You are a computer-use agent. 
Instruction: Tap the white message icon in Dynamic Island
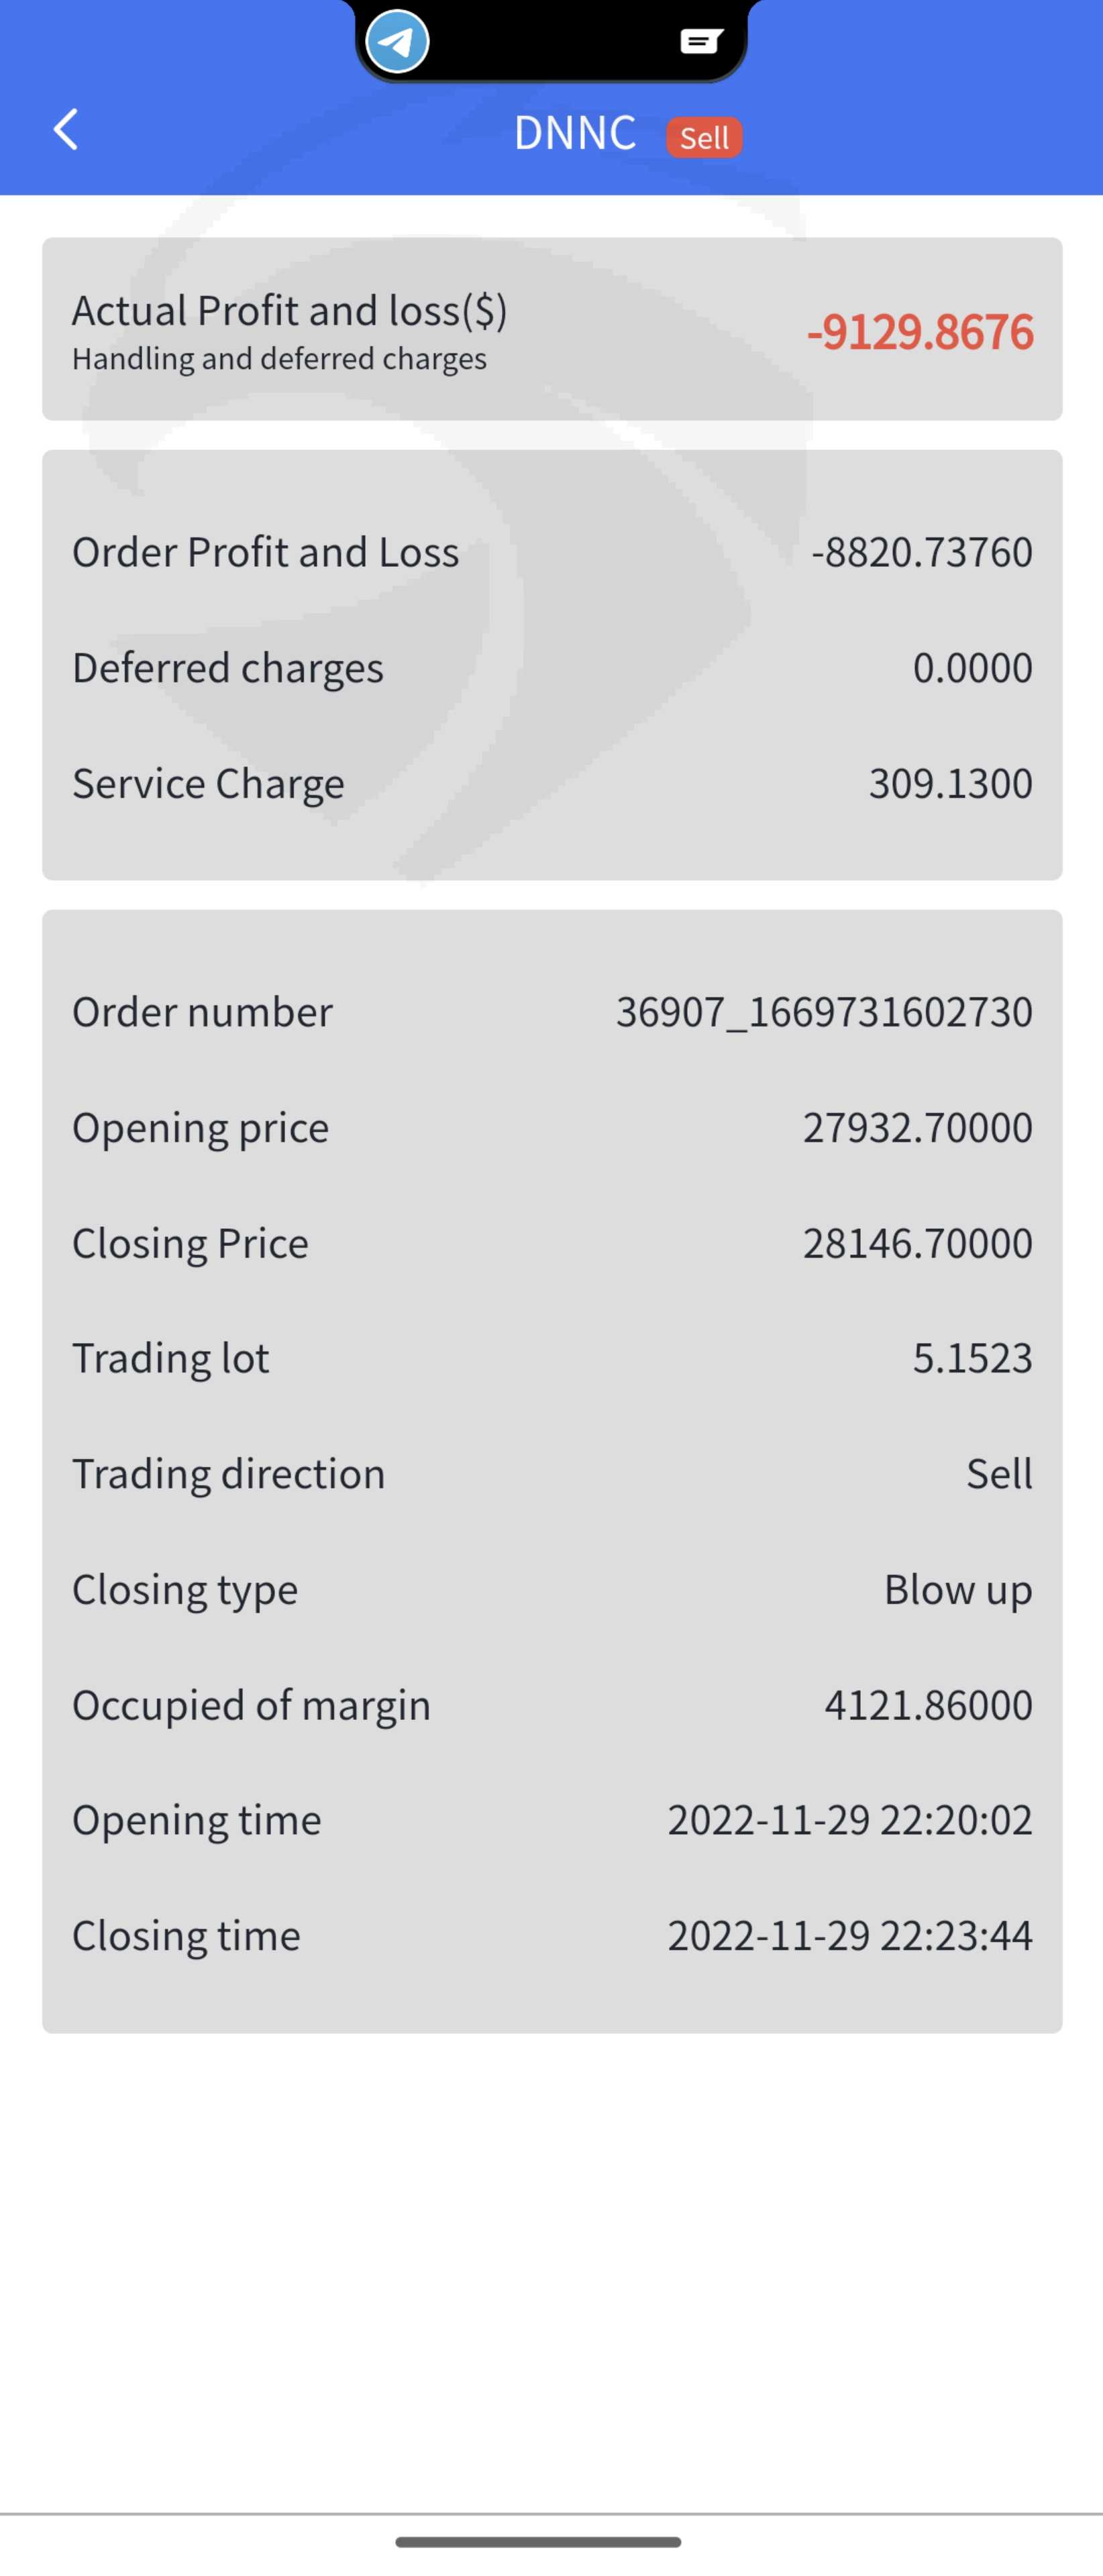pyautogui.click(x=701, y=41)
